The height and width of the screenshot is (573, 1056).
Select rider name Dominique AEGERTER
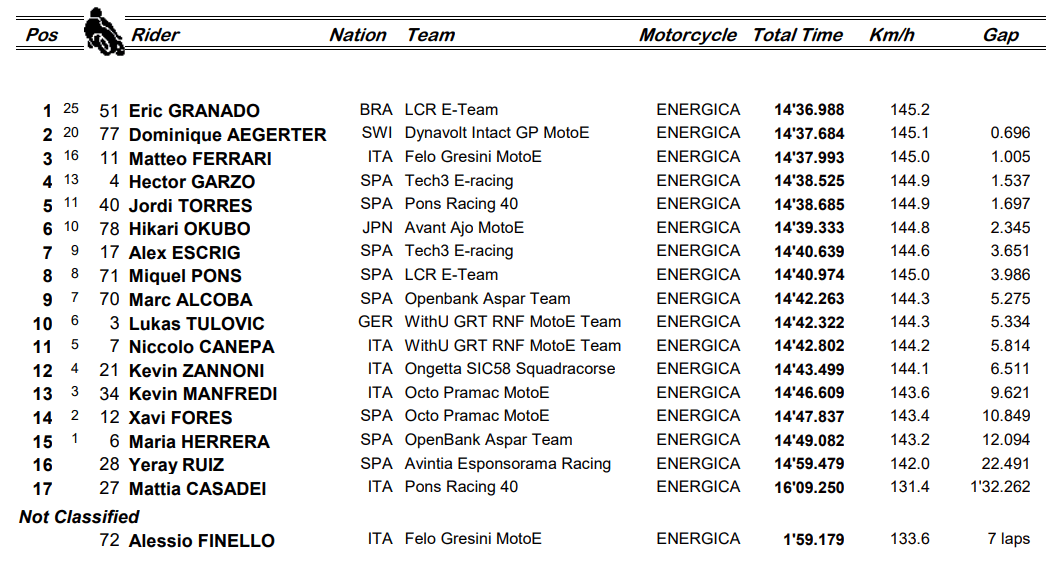pyautogui.click(x=227, y=135)
